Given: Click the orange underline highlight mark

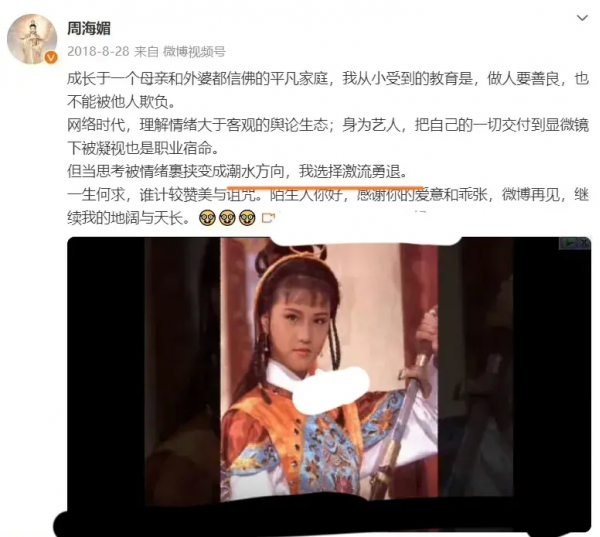Looking at the screenshot, I should [325, 187].
